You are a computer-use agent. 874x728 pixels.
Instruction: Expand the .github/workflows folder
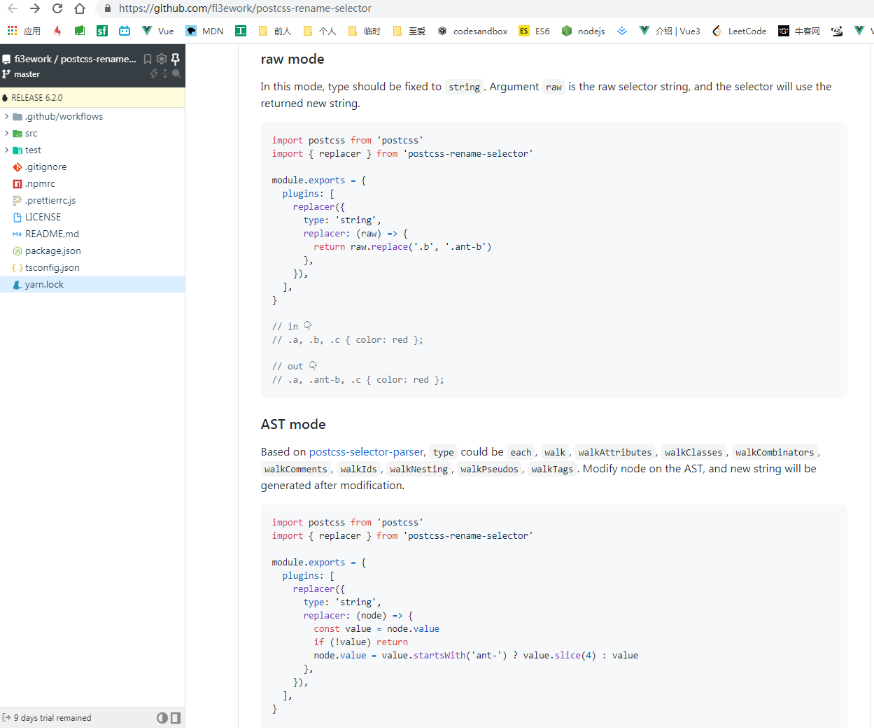pyautogui.click(x=93, y=117)
